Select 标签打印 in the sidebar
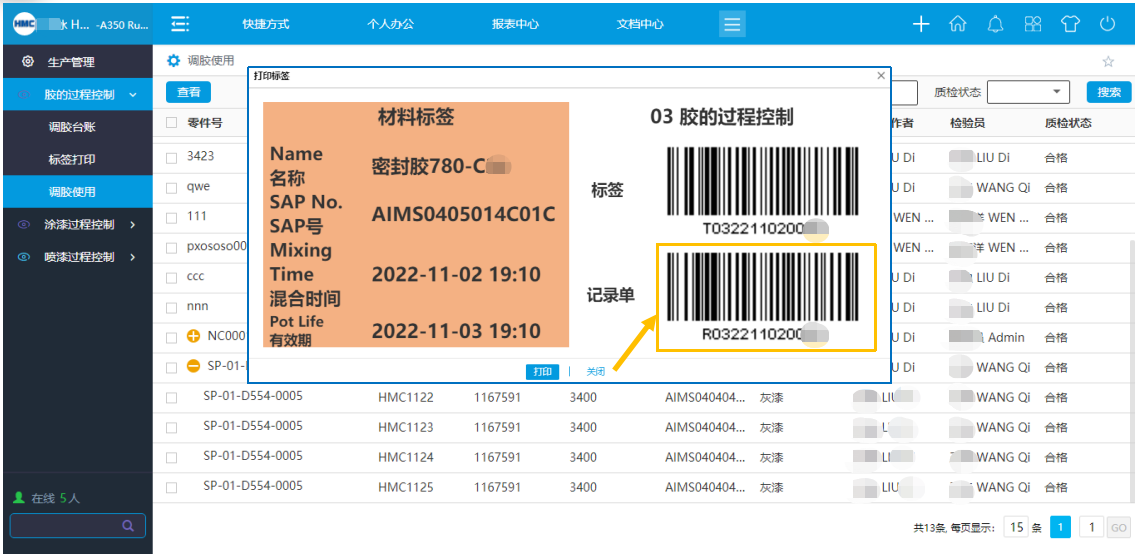Viewport: 1139px width, 558px height. coord(72,160)
